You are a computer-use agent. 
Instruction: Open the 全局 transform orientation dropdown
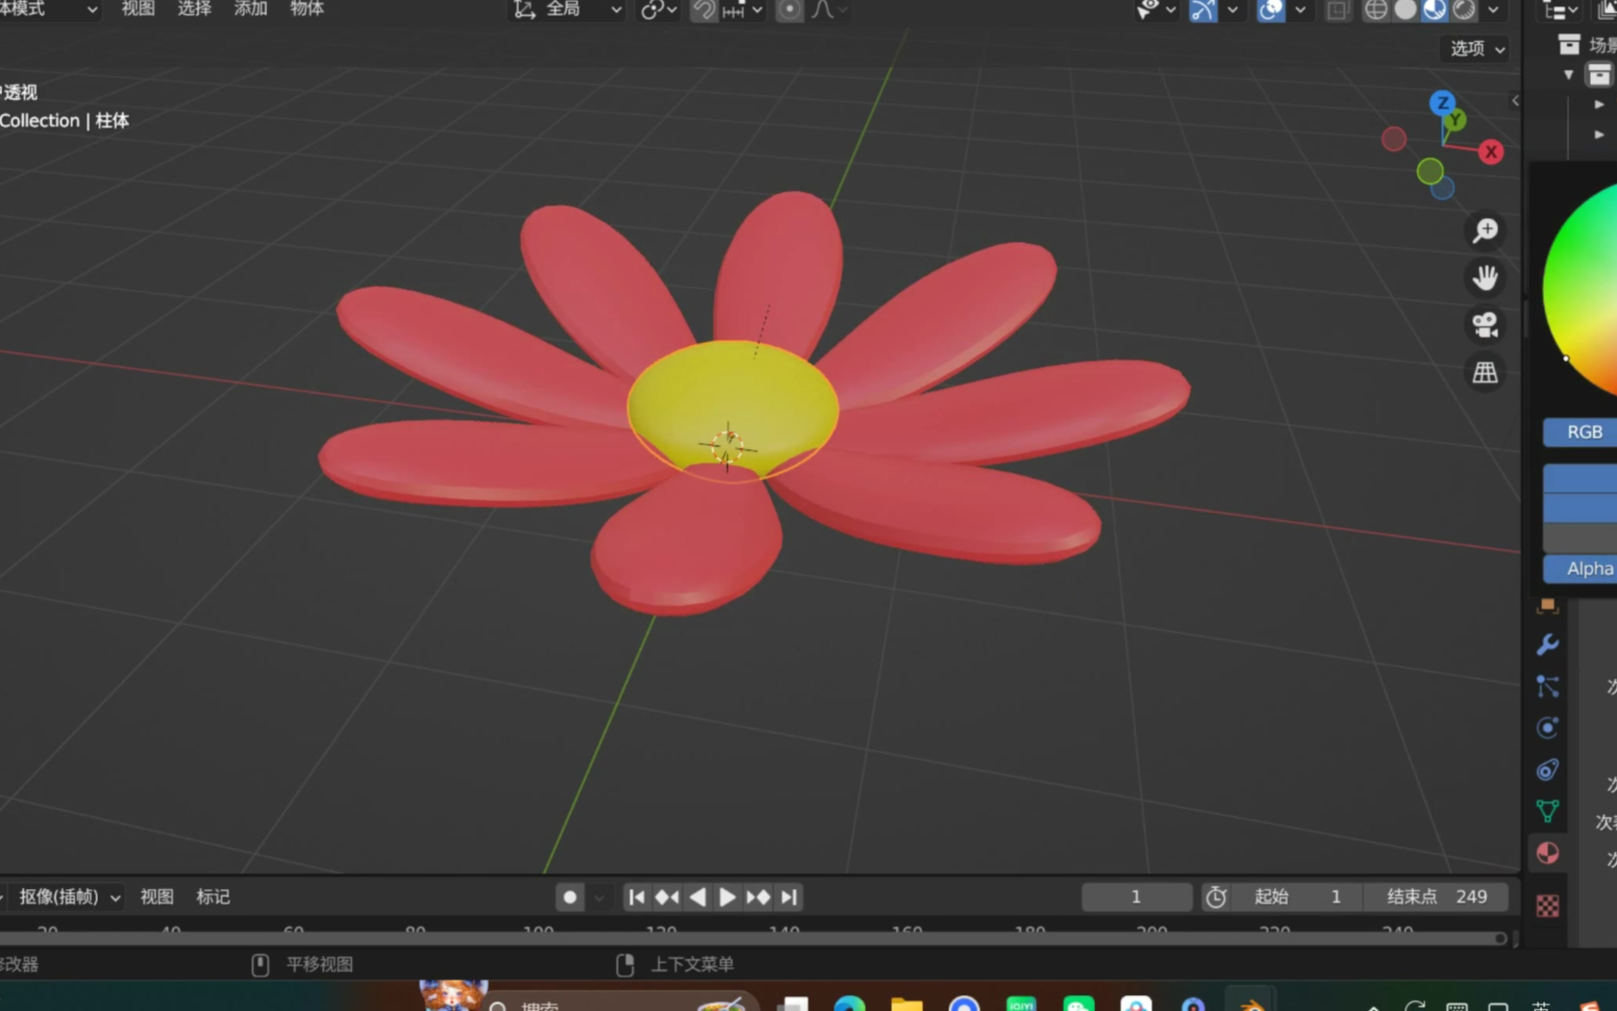pos(567,10)
